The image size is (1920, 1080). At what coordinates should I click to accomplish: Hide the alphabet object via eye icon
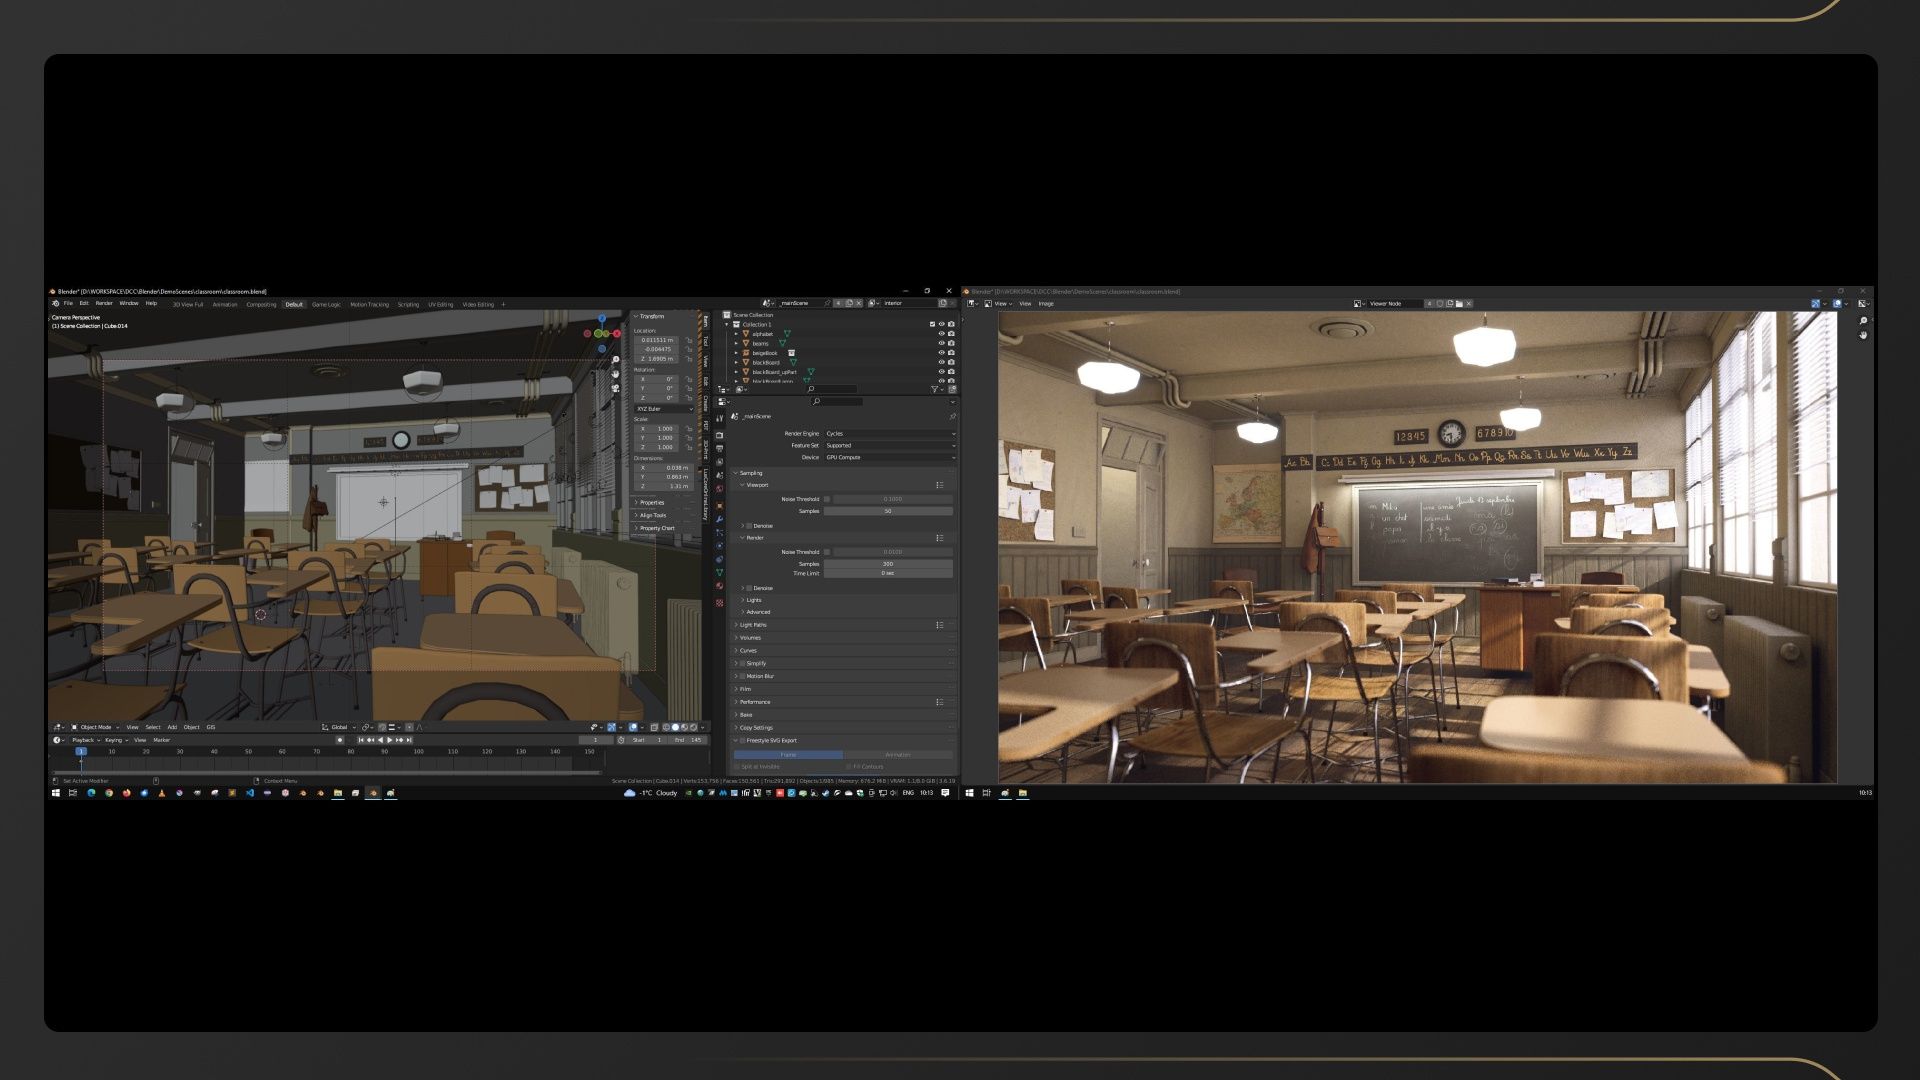(x=941, y=334)
